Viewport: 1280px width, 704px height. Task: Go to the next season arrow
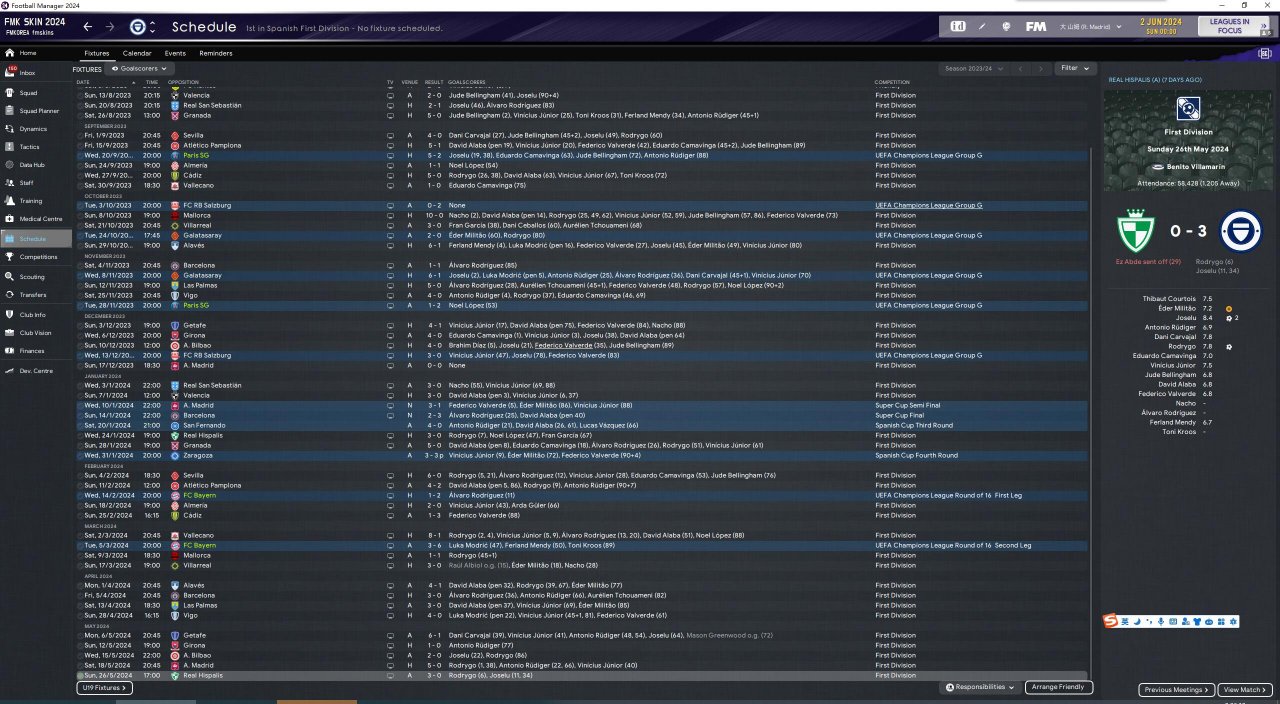tap(1041, 68)
